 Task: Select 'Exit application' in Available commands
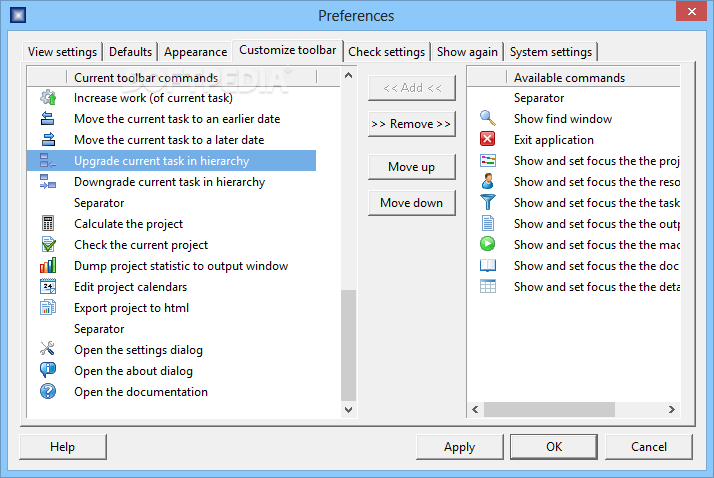tap(574, 140)
